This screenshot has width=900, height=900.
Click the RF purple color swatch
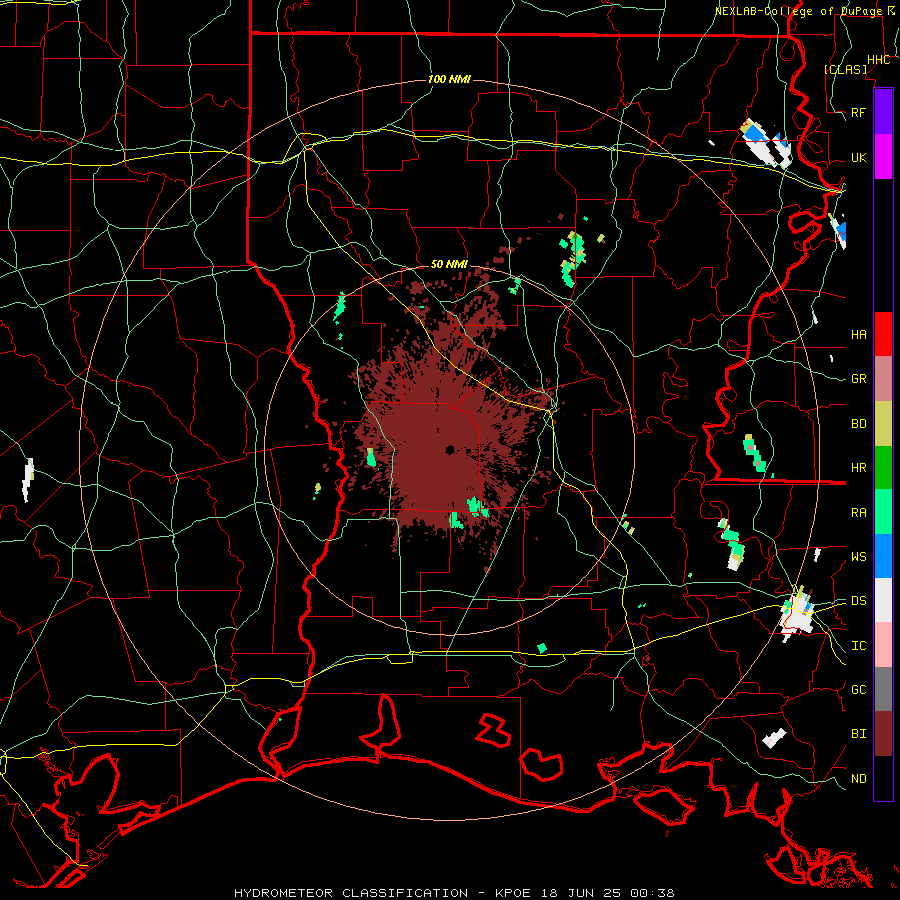click(x=883, y=112)
